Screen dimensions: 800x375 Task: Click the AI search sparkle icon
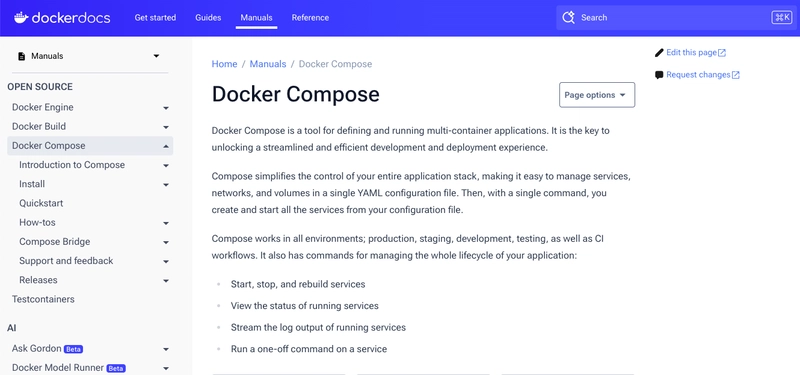[x=568, y=17]
